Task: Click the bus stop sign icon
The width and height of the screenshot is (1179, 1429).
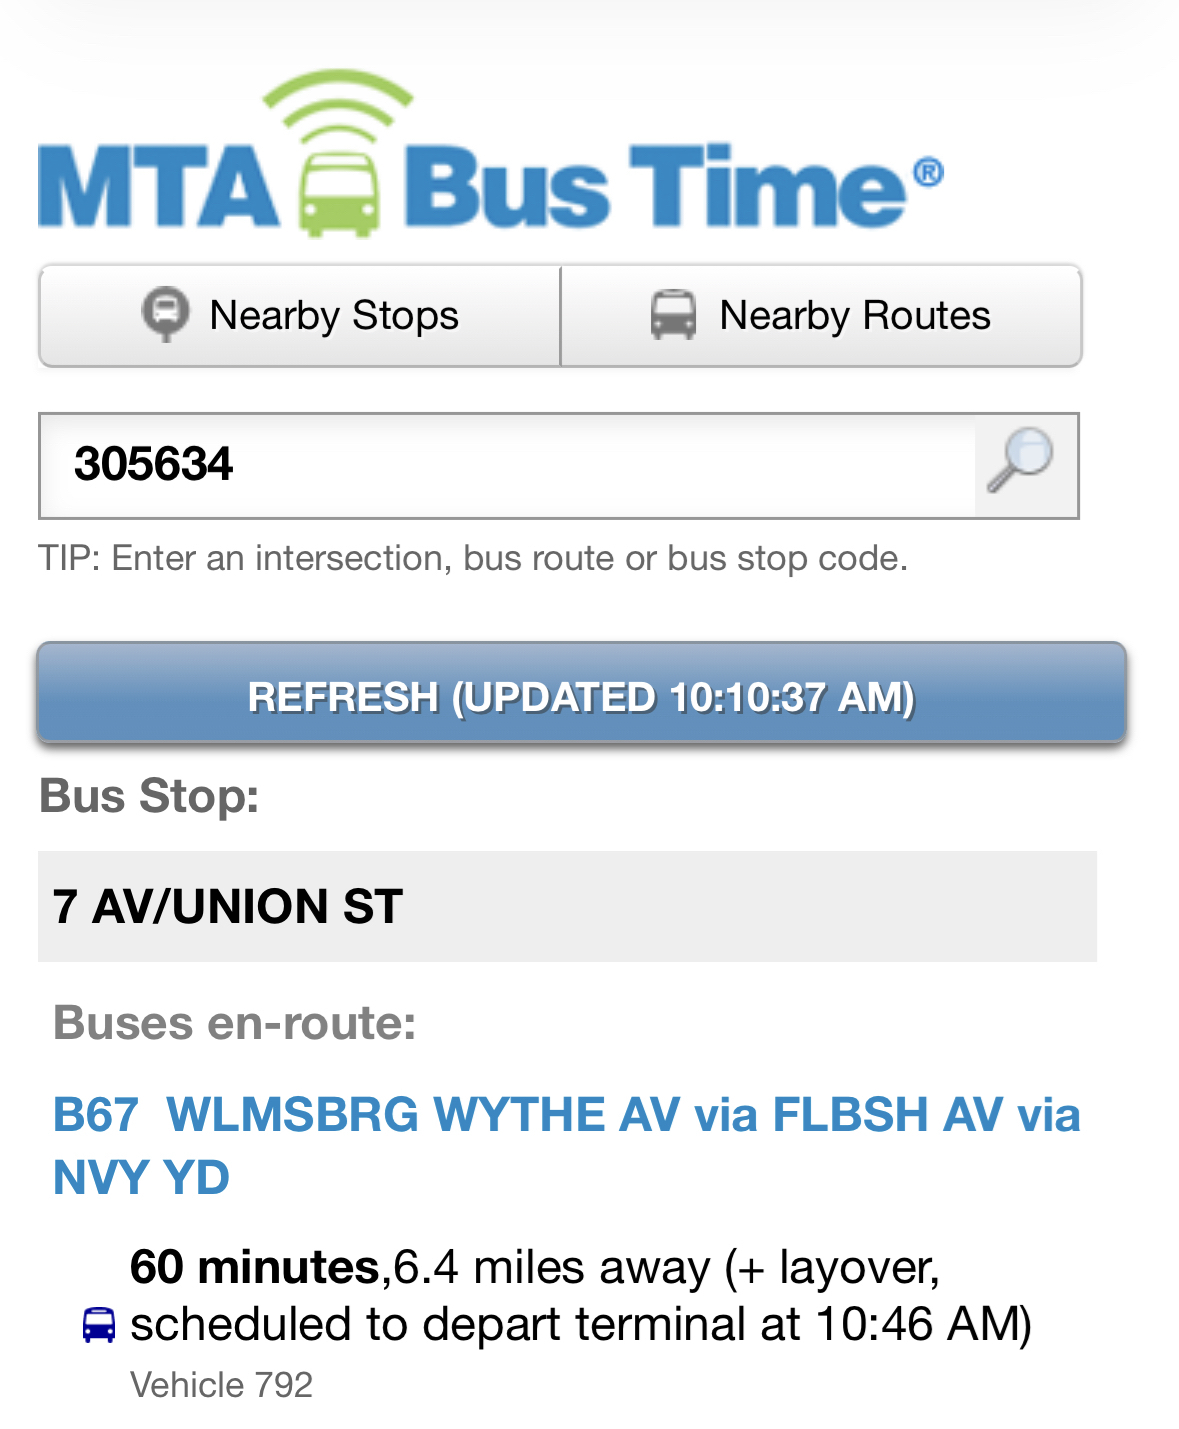Action: pyautogui.click(x=165, y=314)
